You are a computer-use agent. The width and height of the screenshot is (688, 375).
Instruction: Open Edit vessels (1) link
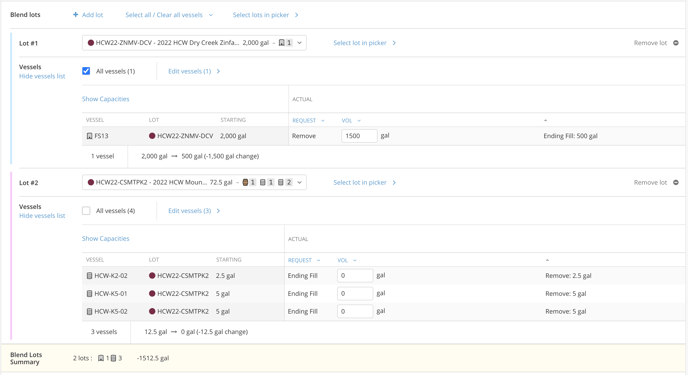(190, 71)
